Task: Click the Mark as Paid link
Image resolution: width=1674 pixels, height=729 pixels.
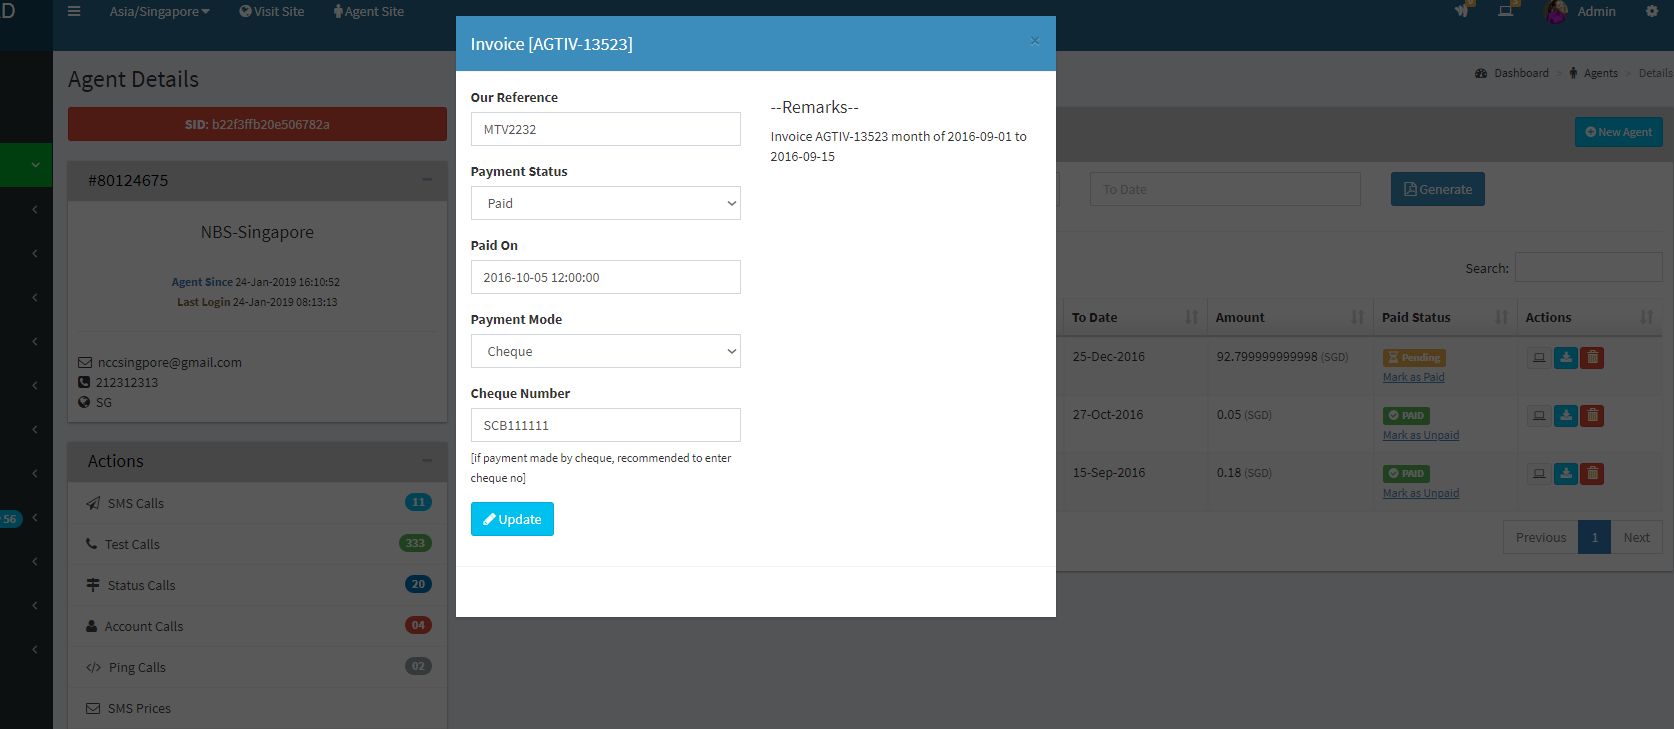Action: point(1413,377)
